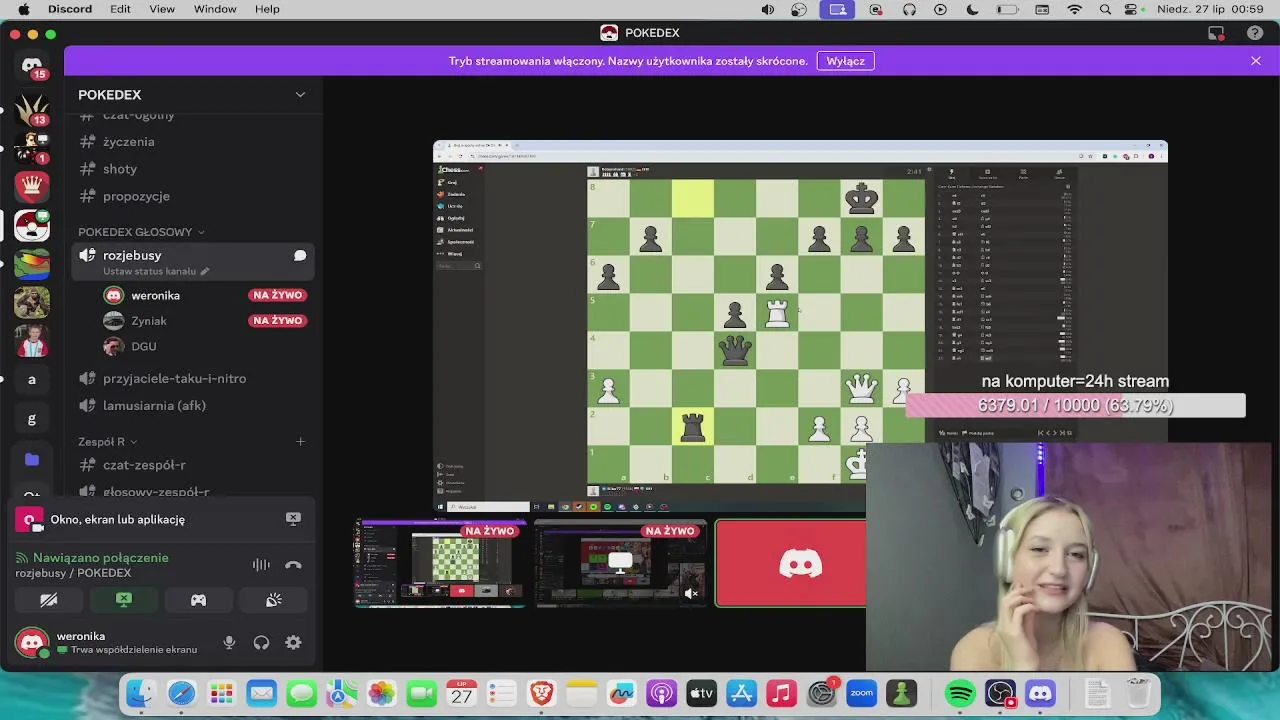1280x720 pixels.
Task: Open the Help menu
Action: [x=267, y=9]
